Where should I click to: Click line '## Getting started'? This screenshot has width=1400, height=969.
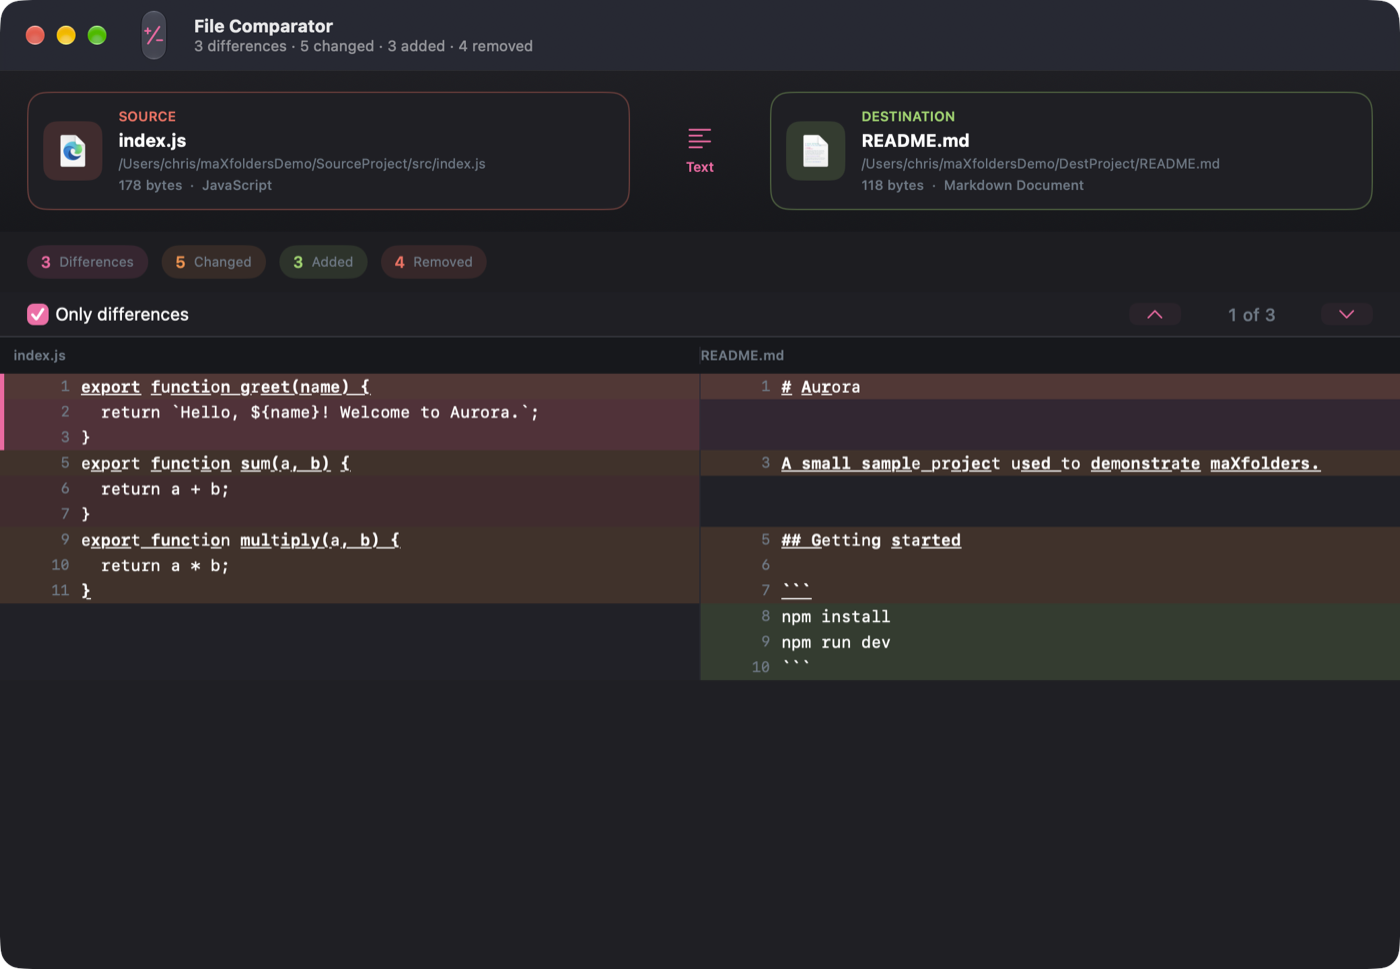[1050, 540]
